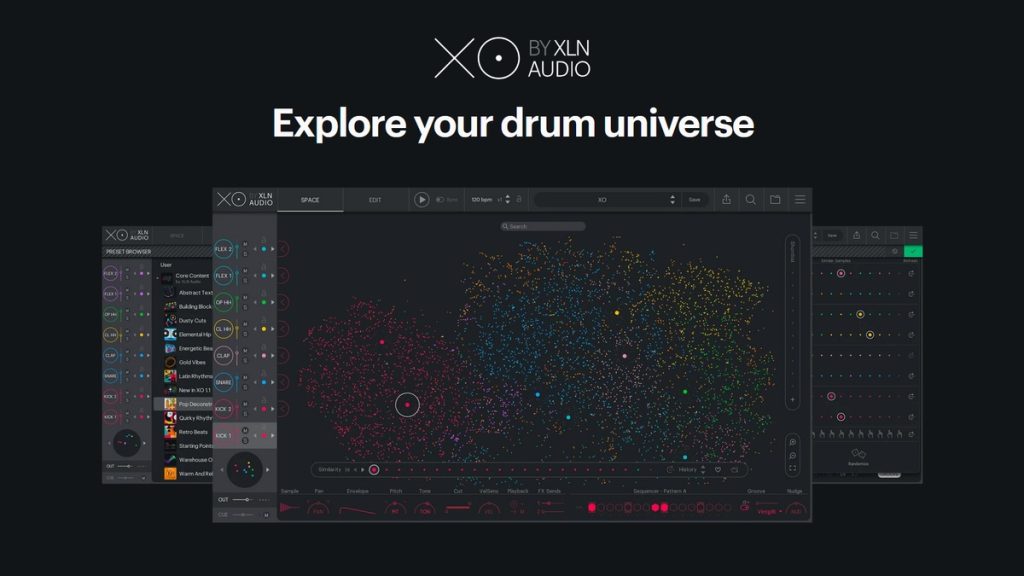Viewport: 1024px width, 576px height.
Task: Select Retro Beats in the Preset Browser window
Action: (x=193, y=432)
